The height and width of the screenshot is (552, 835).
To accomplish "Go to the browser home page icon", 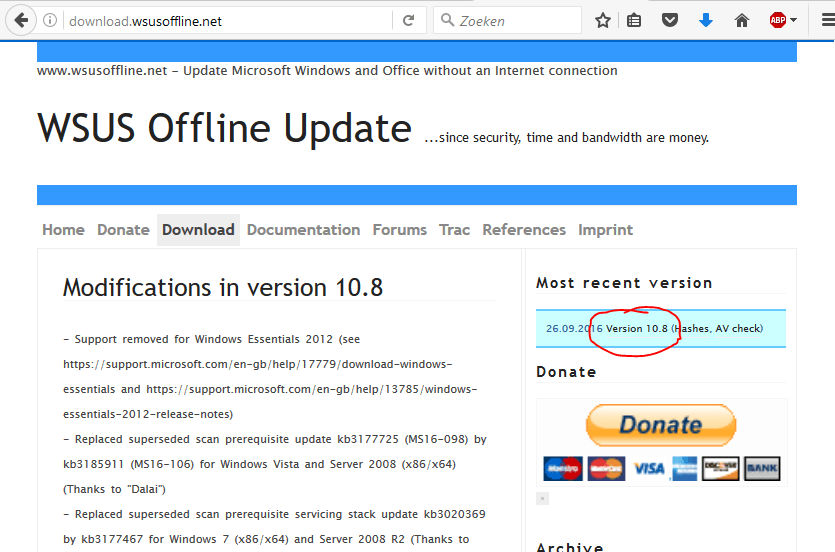I will 742,21.
